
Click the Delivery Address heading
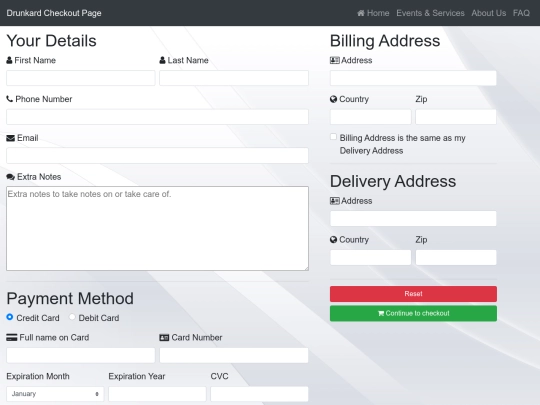pyautogui.click(x=393, y=181)
